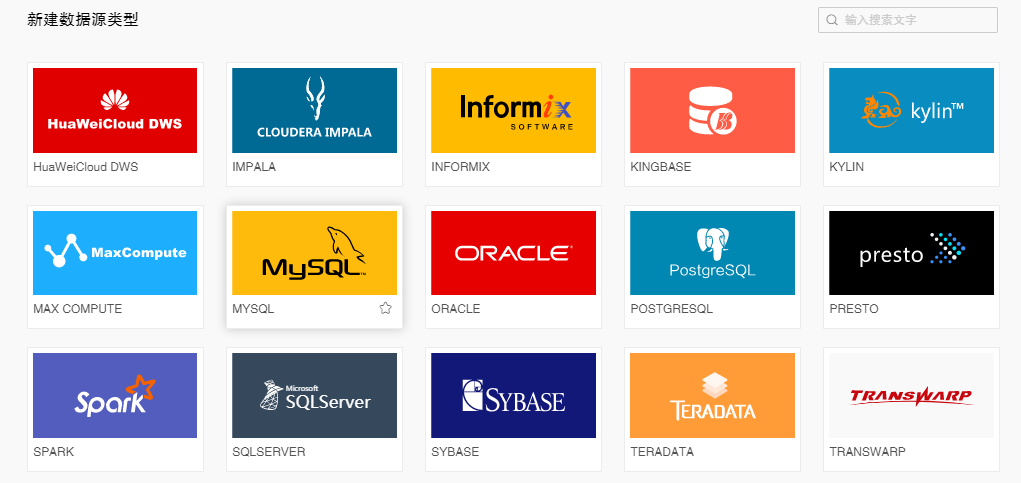This screenshot has height=483, width=1021.
Task: Select the Informix Software logo tile
Action: point(513,111)
